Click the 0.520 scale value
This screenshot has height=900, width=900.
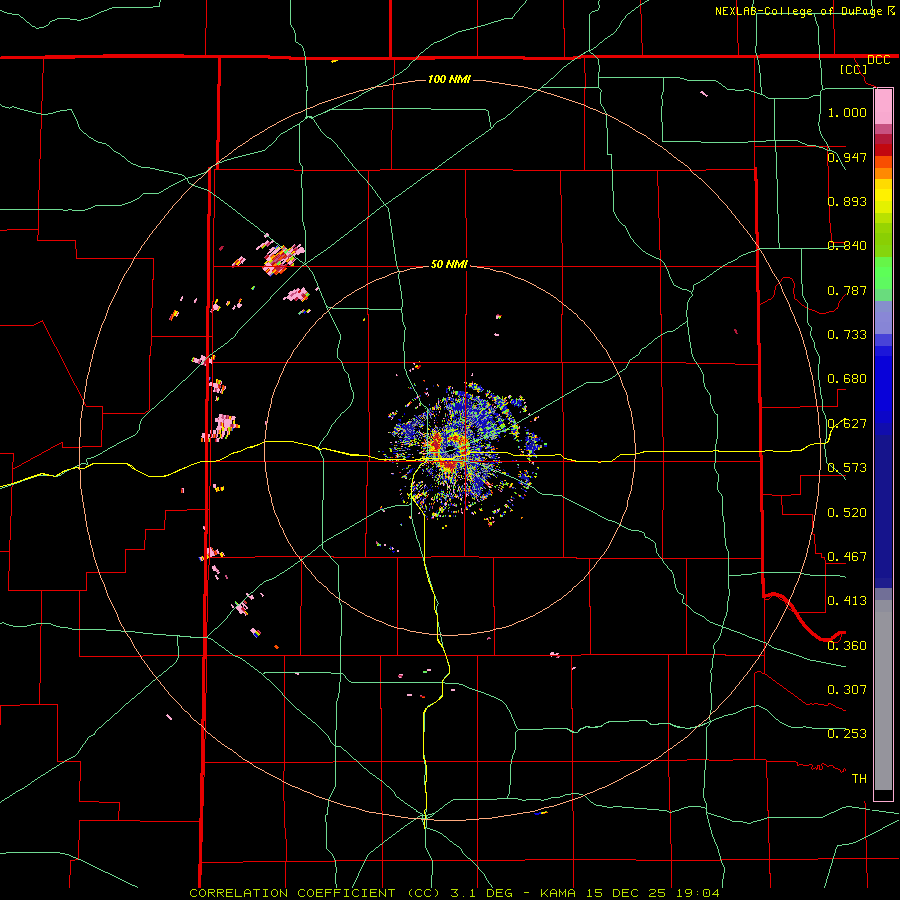[847, 512]
